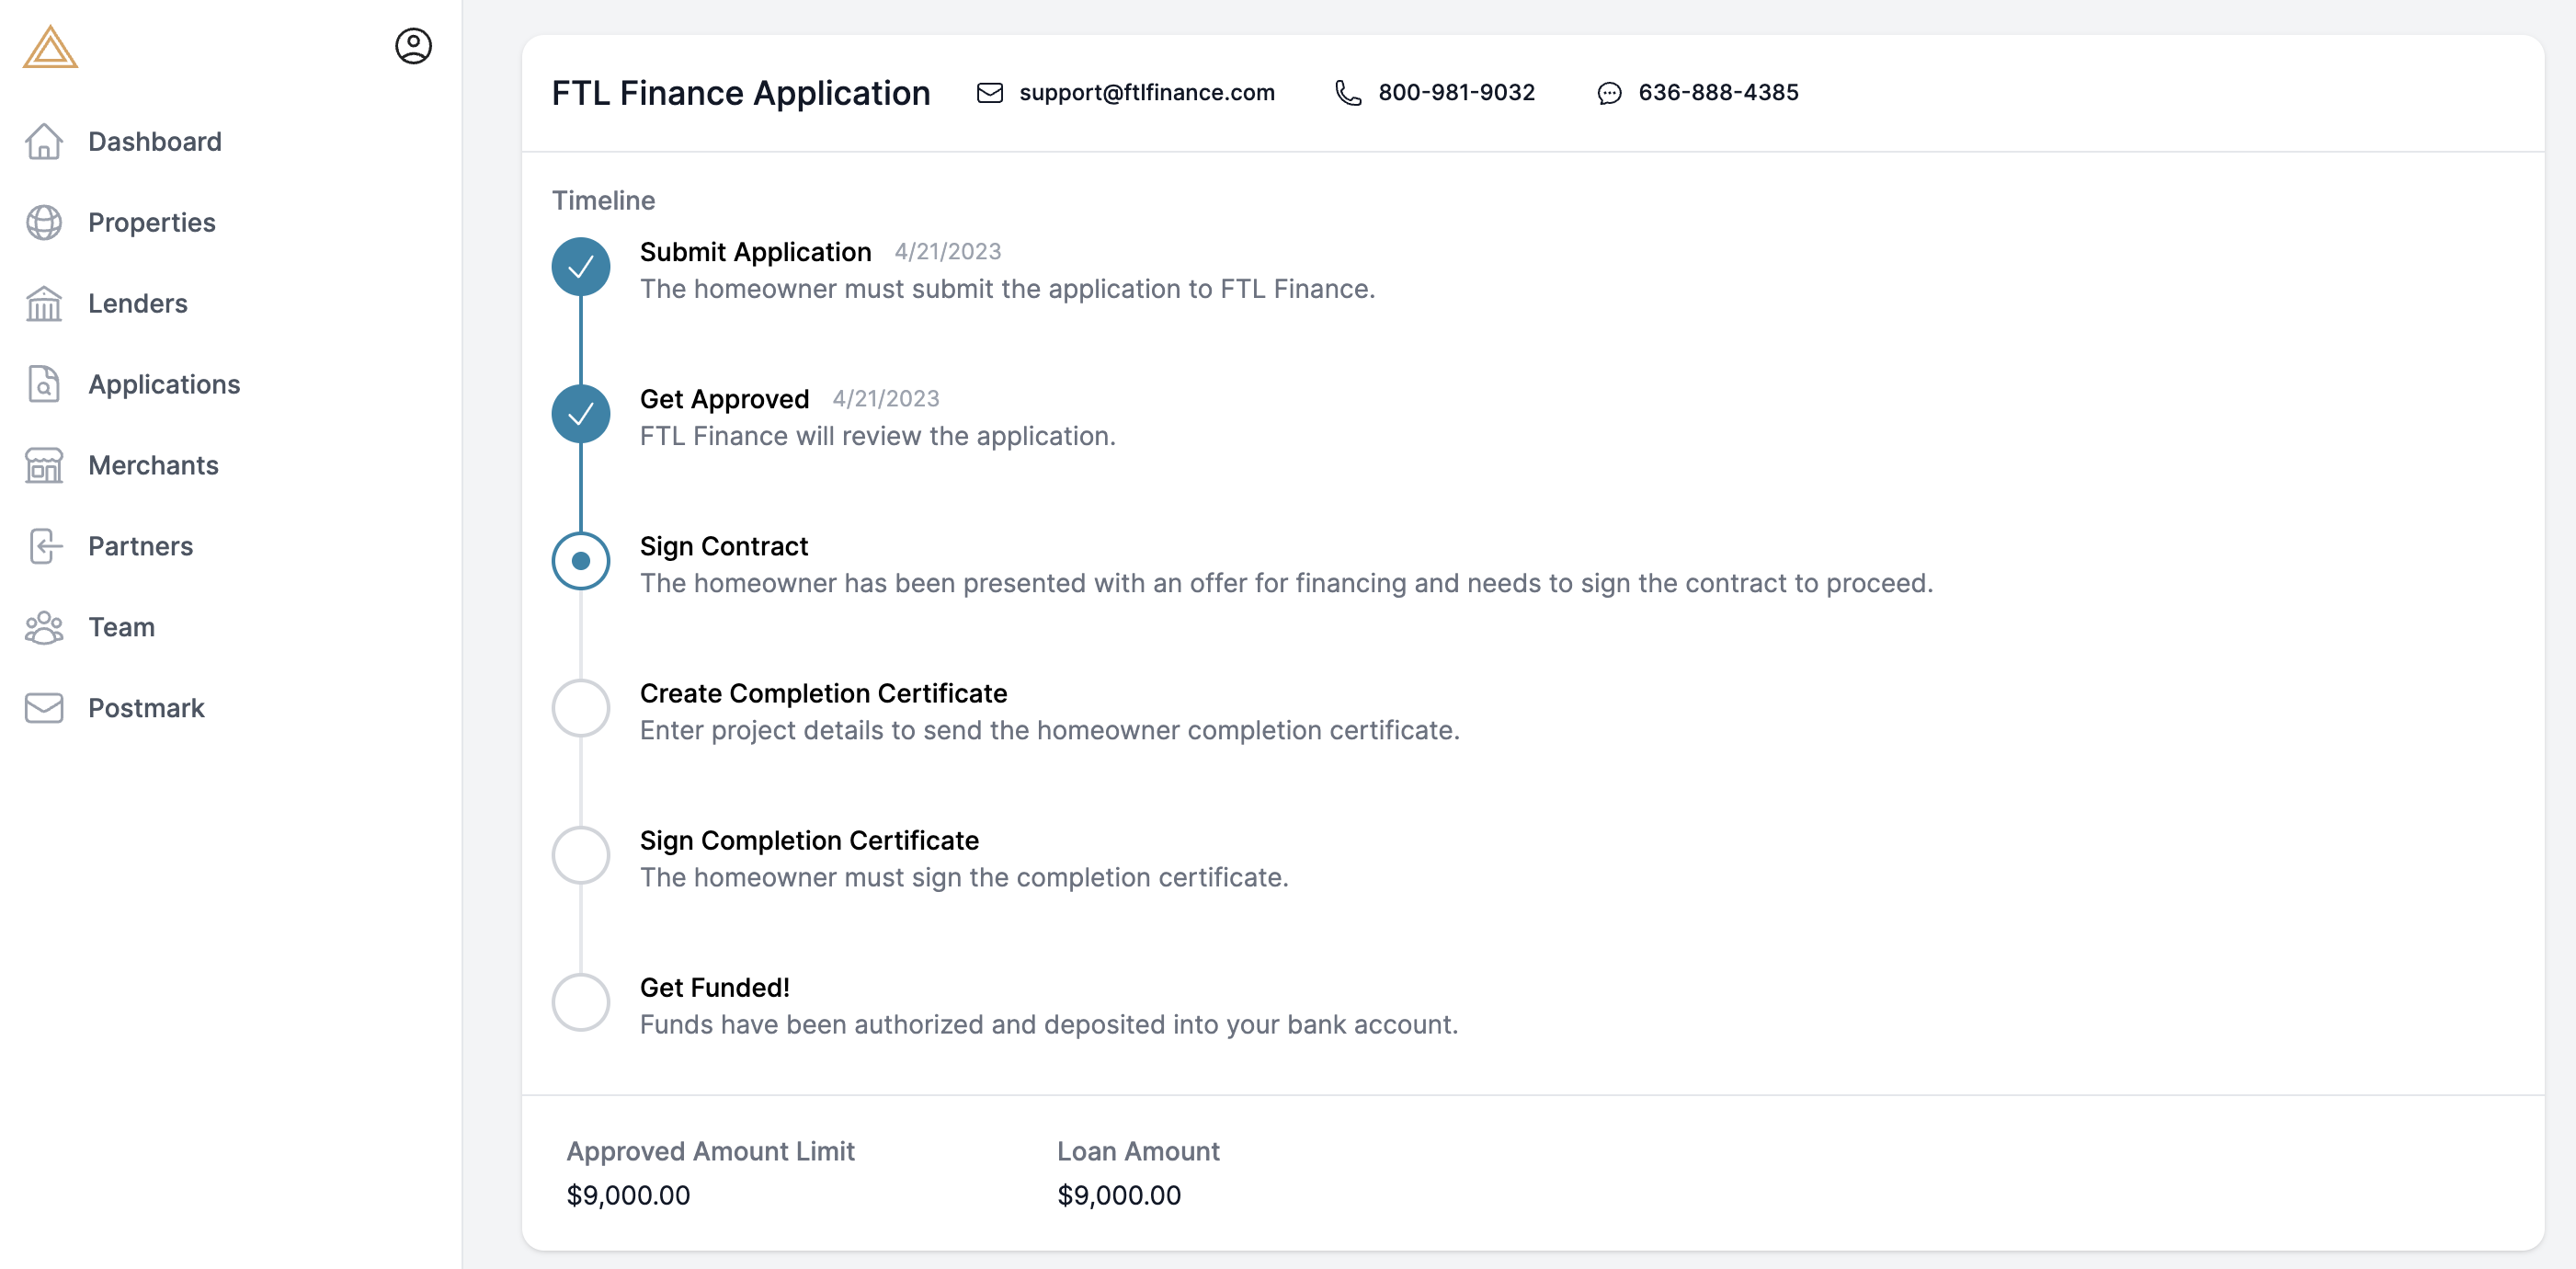Click the Get Funded! step circle
The image size is (2576, 1269).
[581, 1002]
